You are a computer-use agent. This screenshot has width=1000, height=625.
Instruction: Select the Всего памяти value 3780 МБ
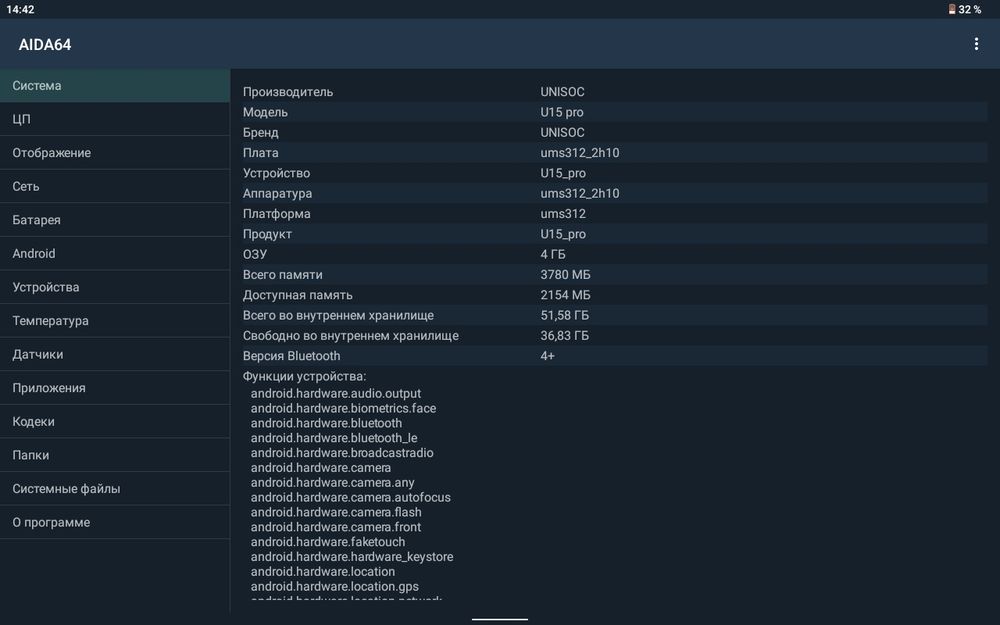point(565,275)
